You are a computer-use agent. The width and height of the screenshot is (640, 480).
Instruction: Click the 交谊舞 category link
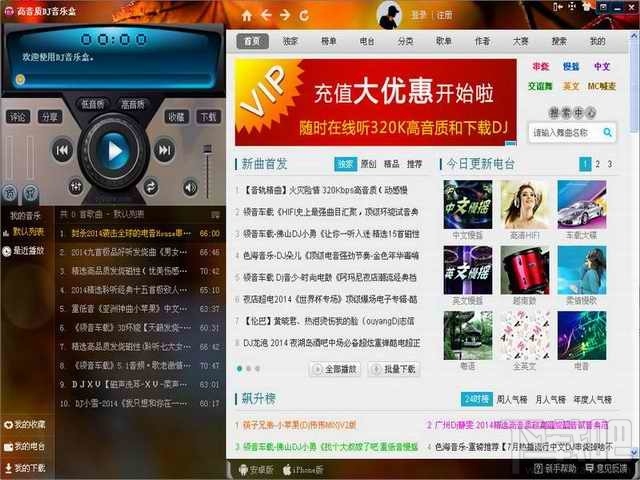tap(540, 86)
